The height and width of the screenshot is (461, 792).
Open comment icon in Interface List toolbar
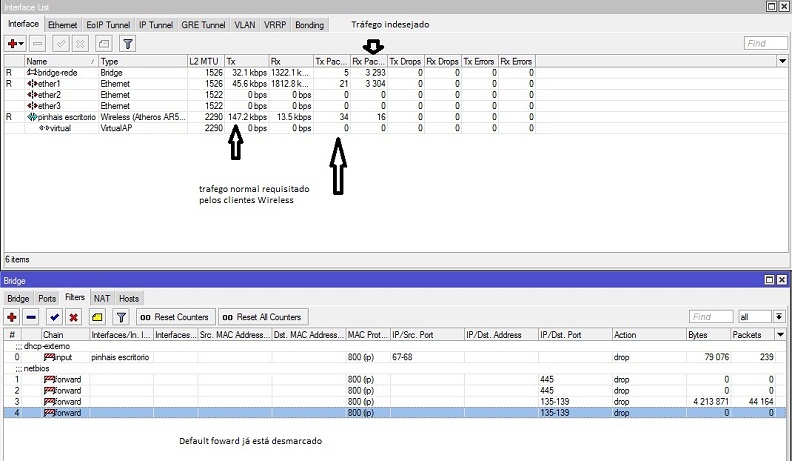[x=104, y=44]
